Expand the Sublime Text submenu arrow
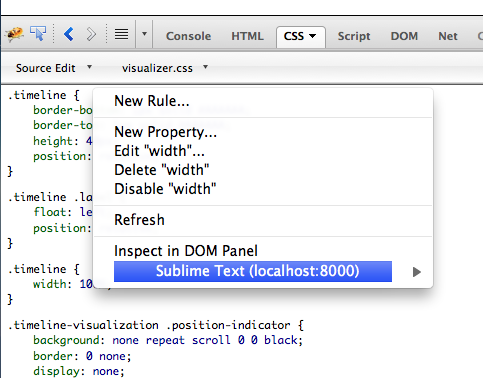Viewport: 483px width, 378px height. tap(416, 272)
